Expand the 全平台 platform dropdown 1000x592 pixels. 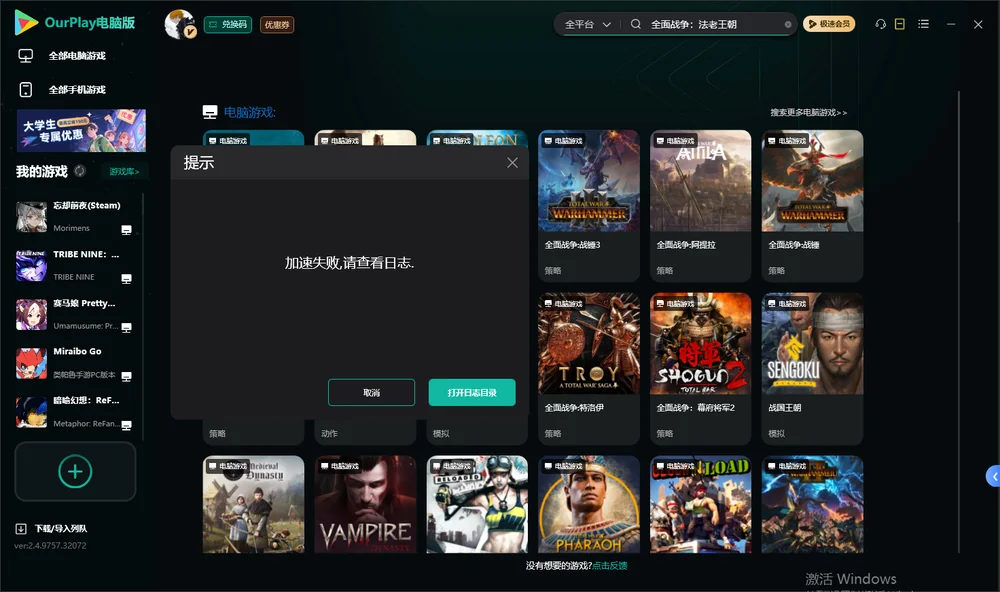click(x=587, y=24)
